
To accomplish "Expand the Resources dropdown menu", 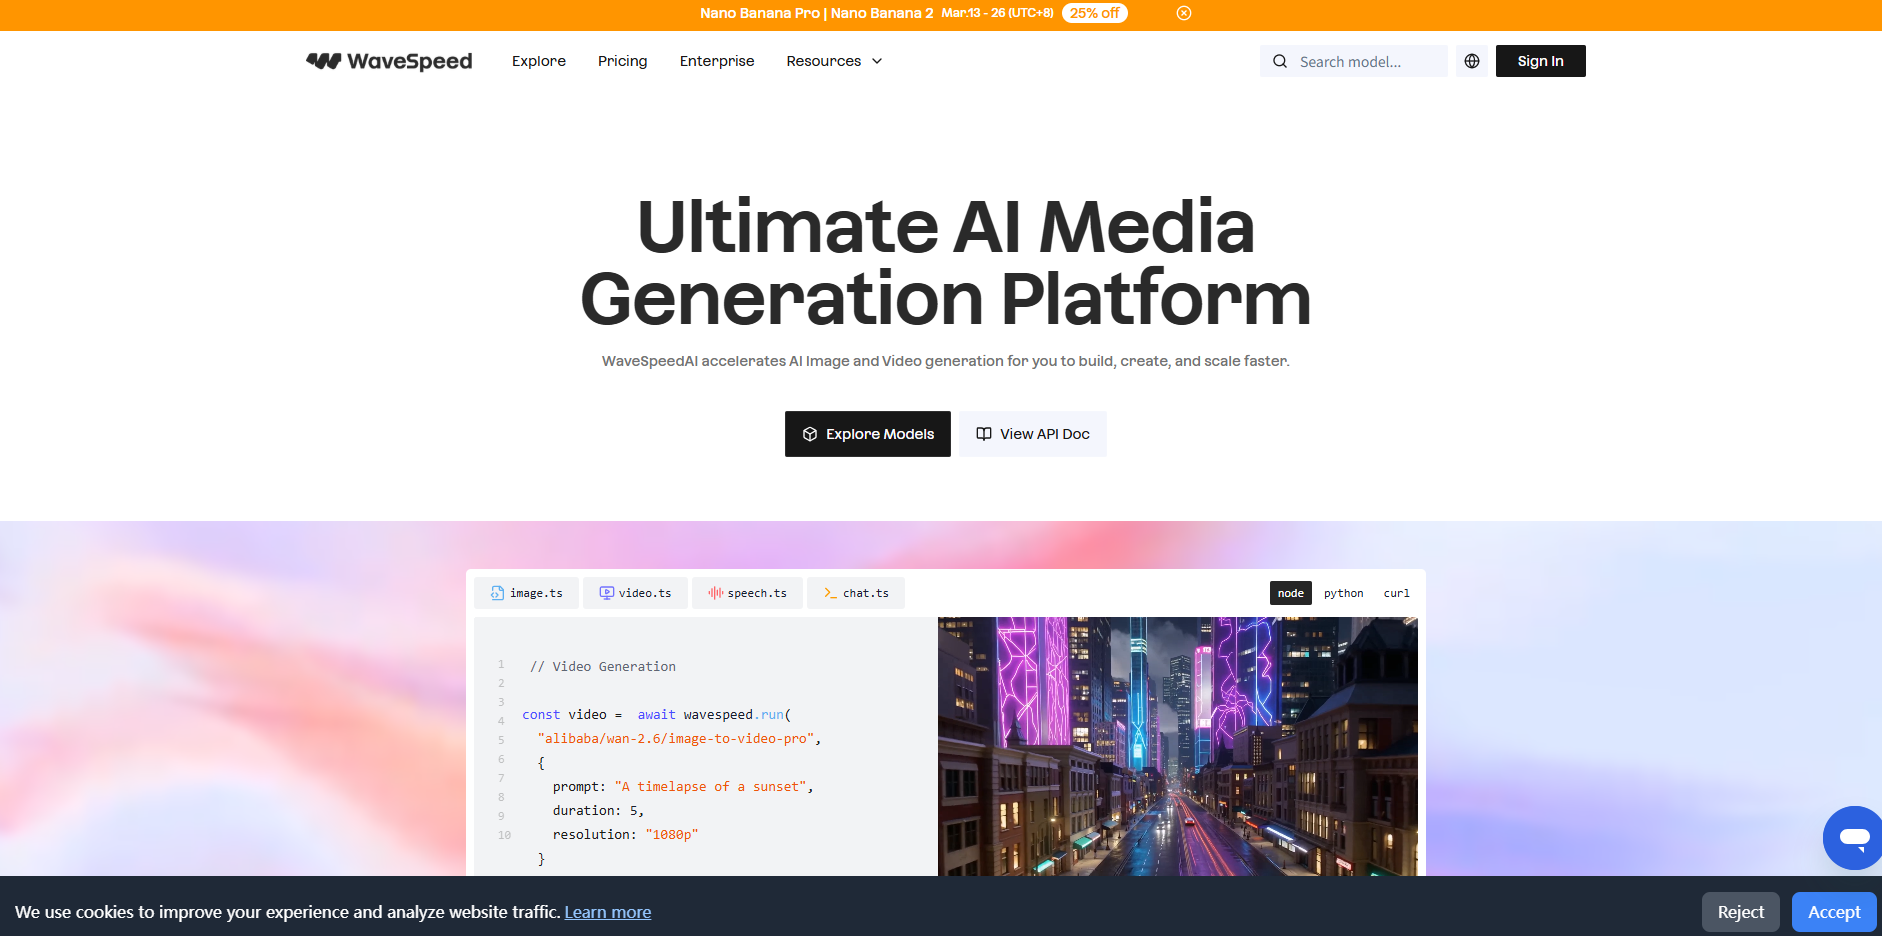I will [x=834, y=61].
